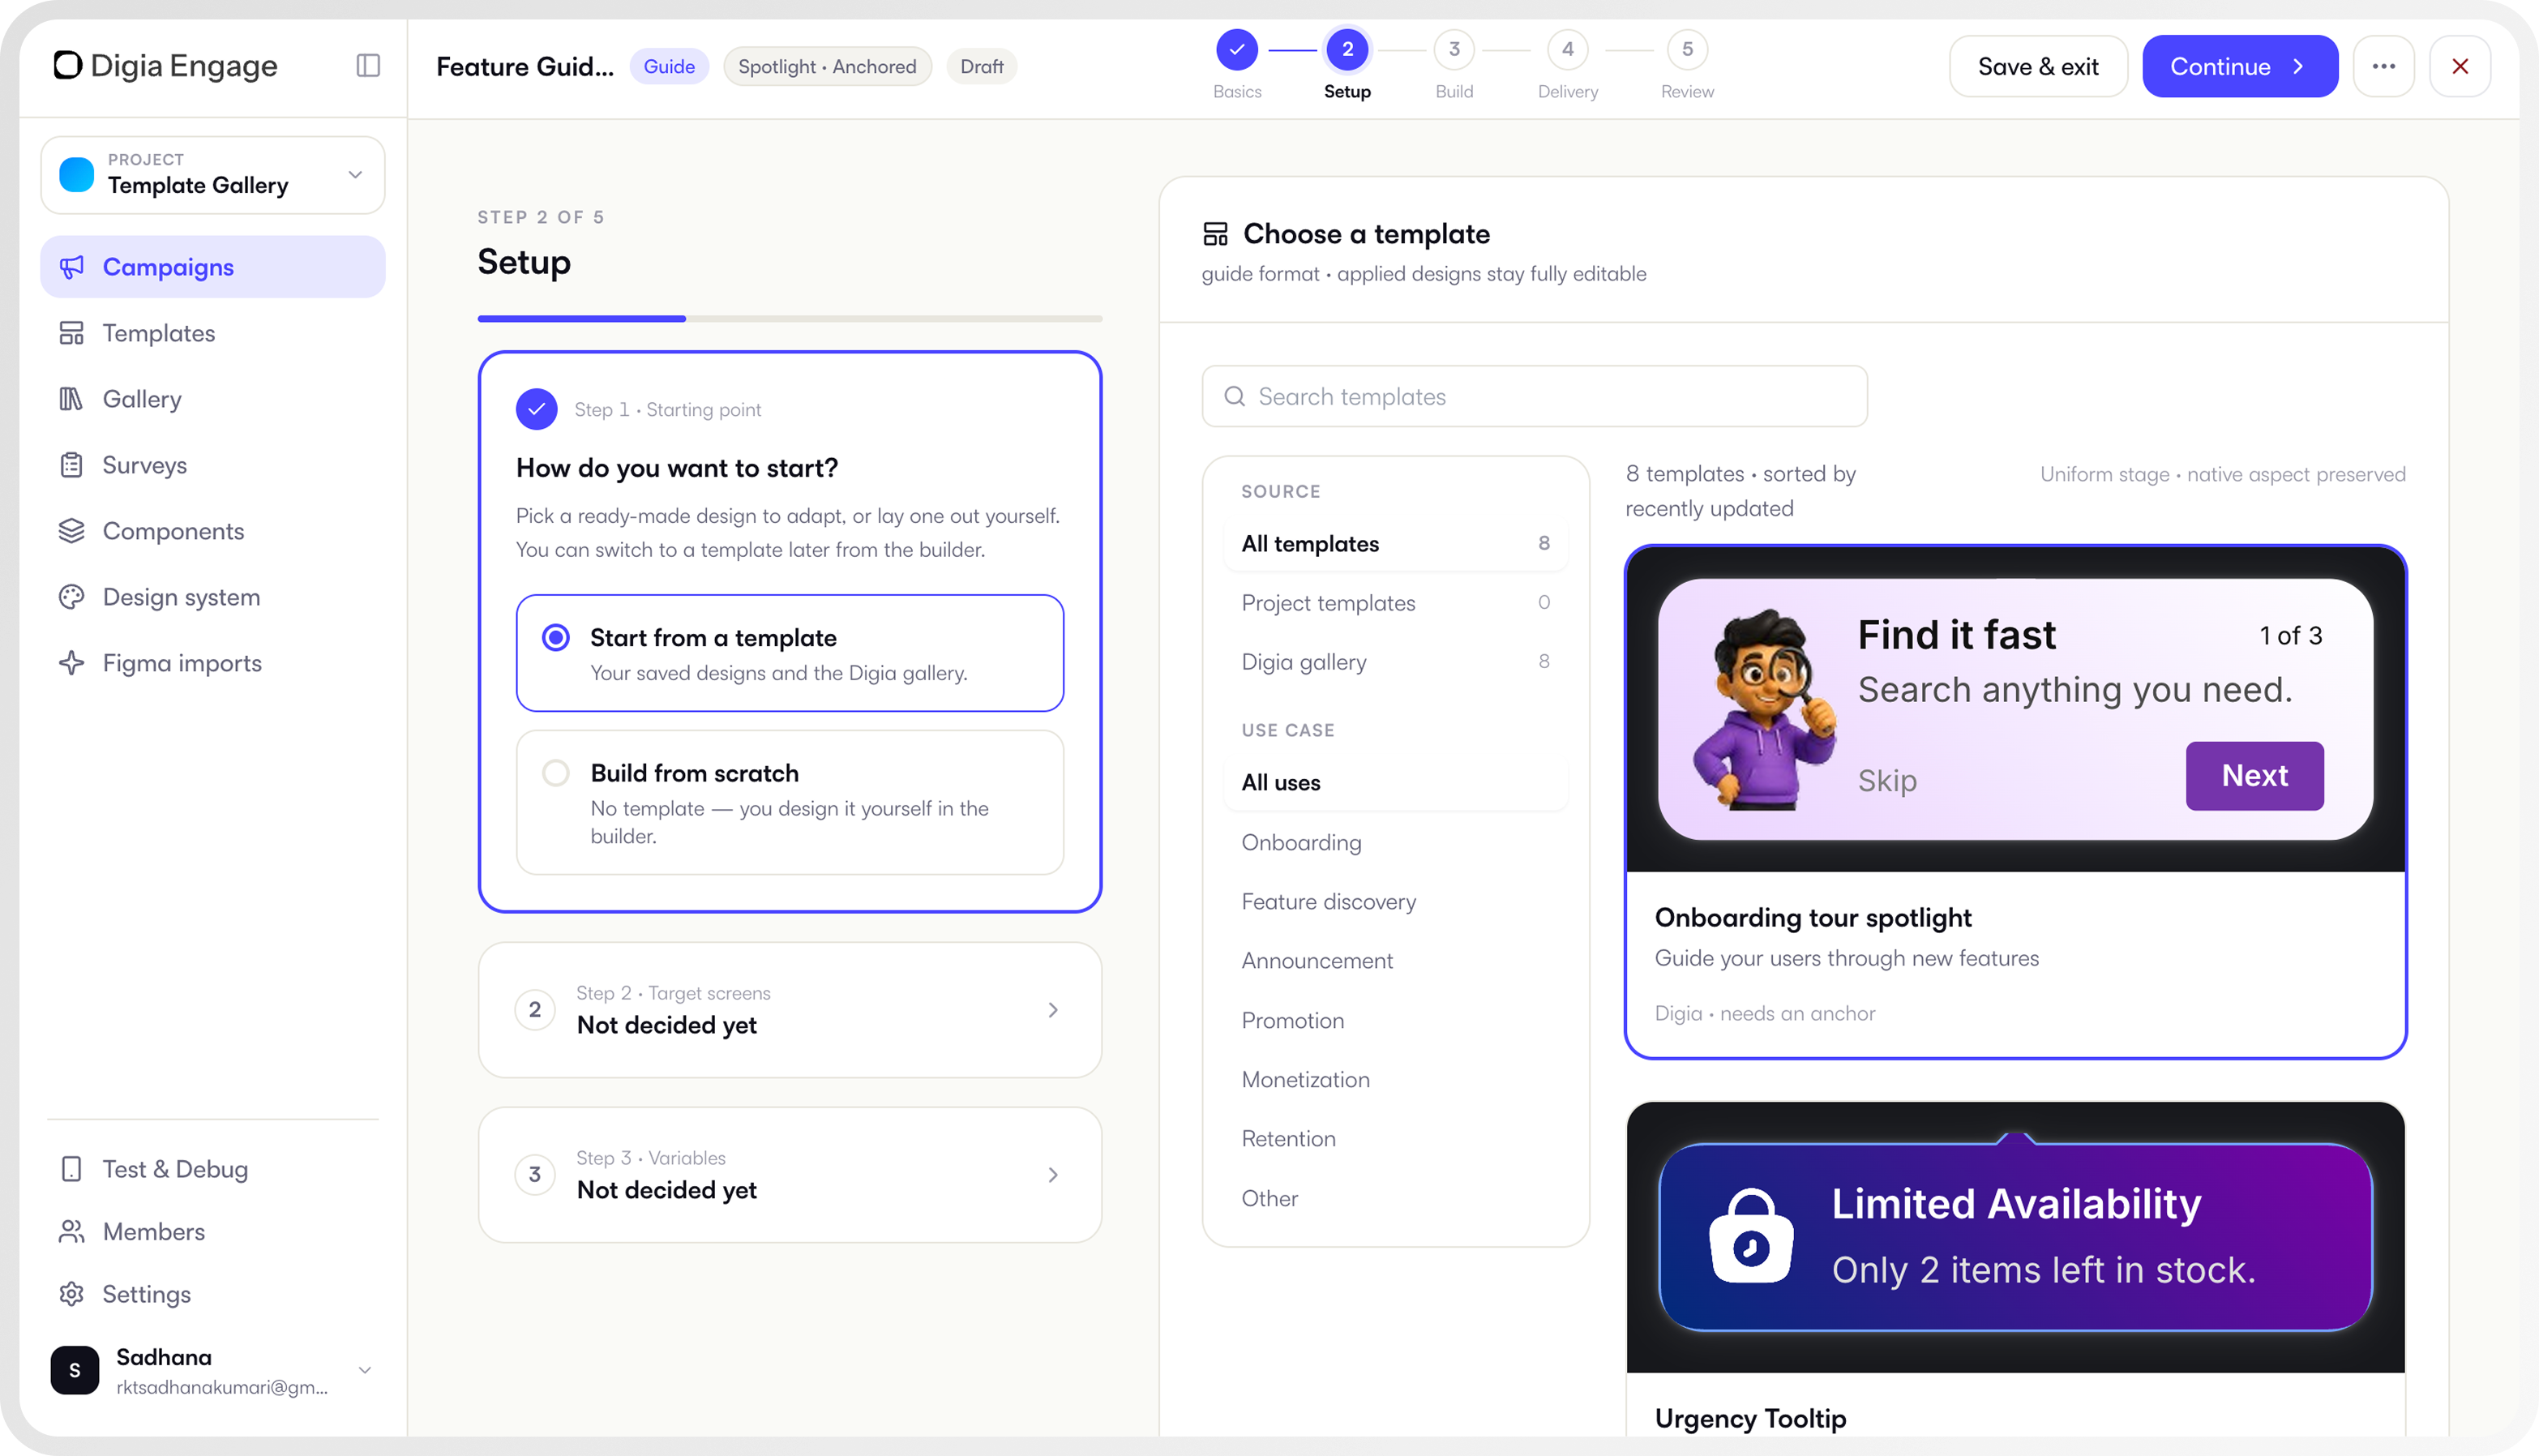The height and width of the screenshot is (1456, 2539).
Task: Click the Step 1 completed checkmark
Action: [537, 409]
